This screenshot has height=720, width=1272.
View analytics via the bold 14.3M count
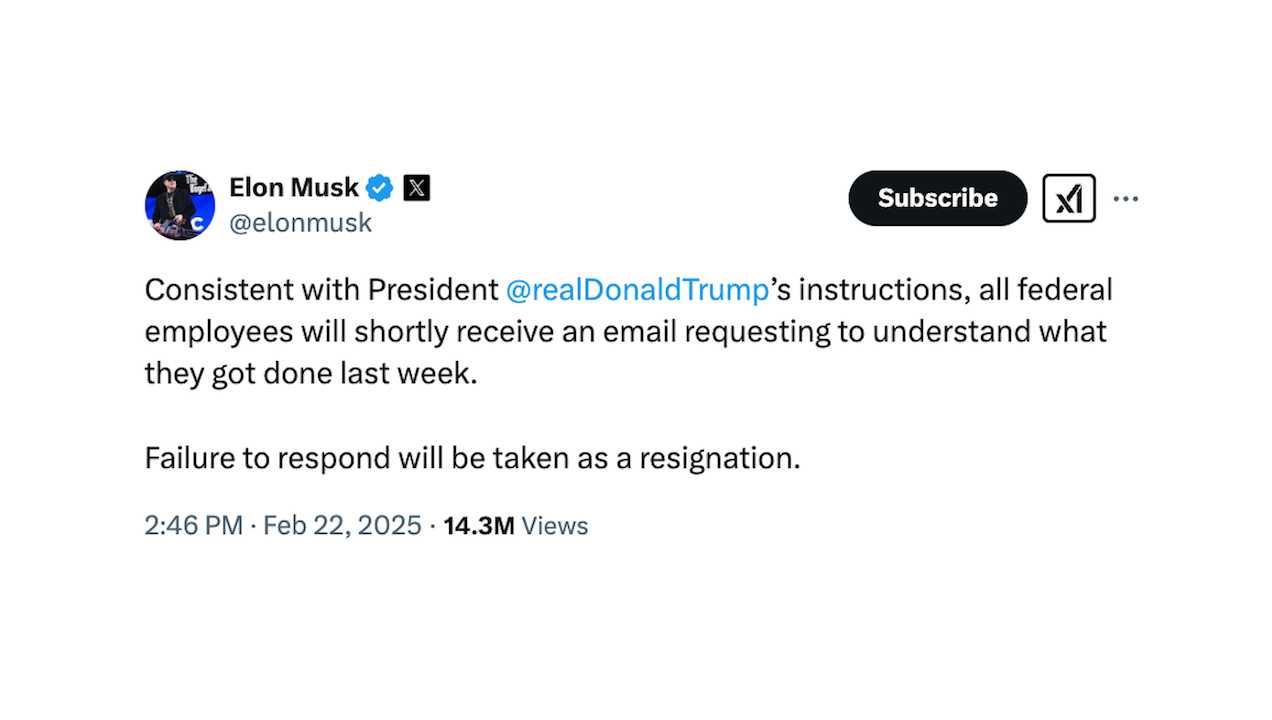click(479, 526)
